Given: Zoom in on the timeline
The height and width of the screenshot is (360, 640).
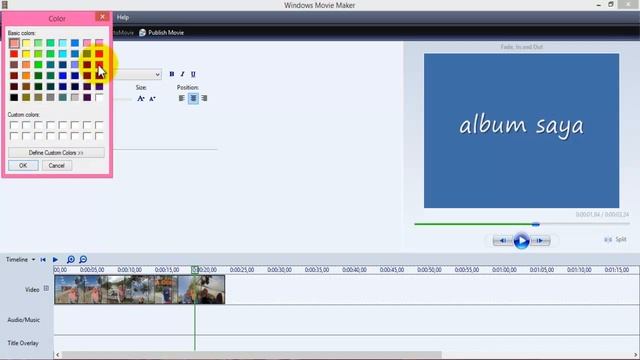Looking at the screenshot, I should coord(71,260).
